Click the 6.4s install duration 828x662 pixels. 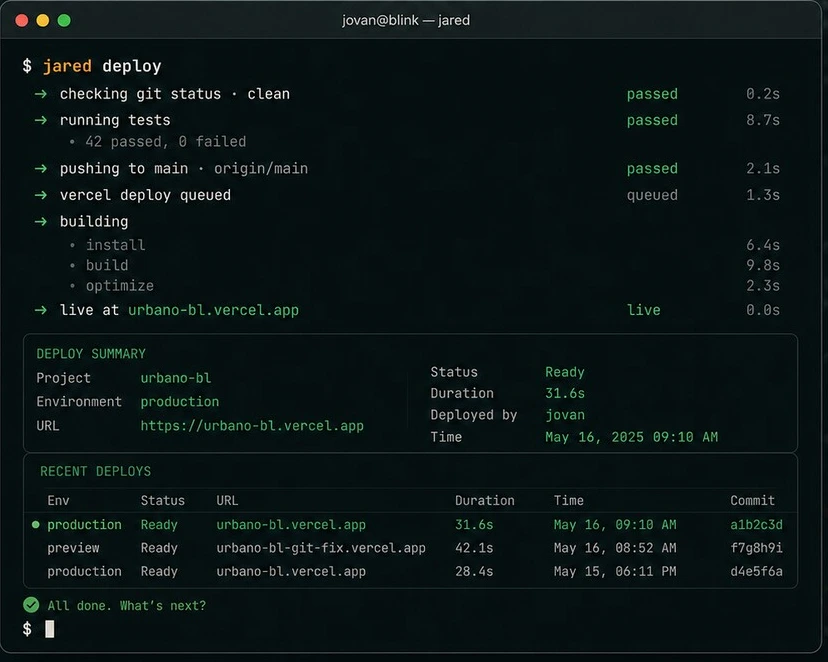tap(763, 245)
